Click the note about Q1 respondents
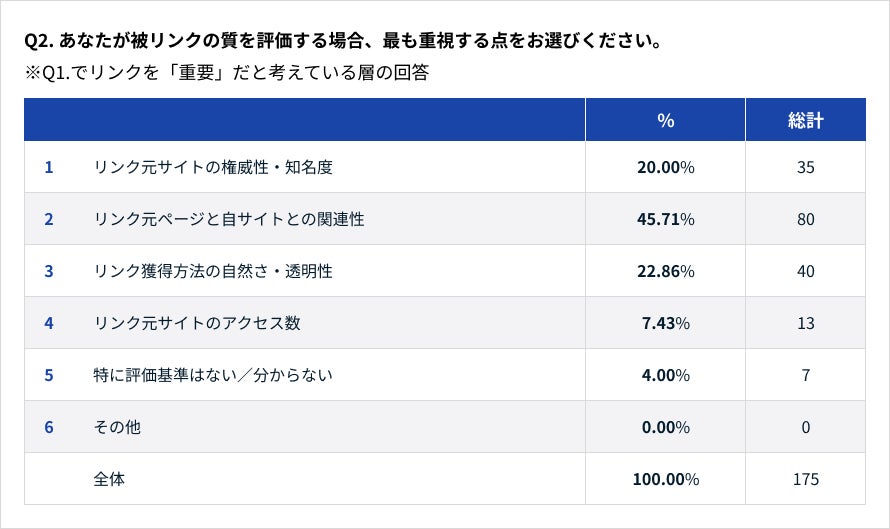This screenshot has width=890, height=529. pos(227,73)
